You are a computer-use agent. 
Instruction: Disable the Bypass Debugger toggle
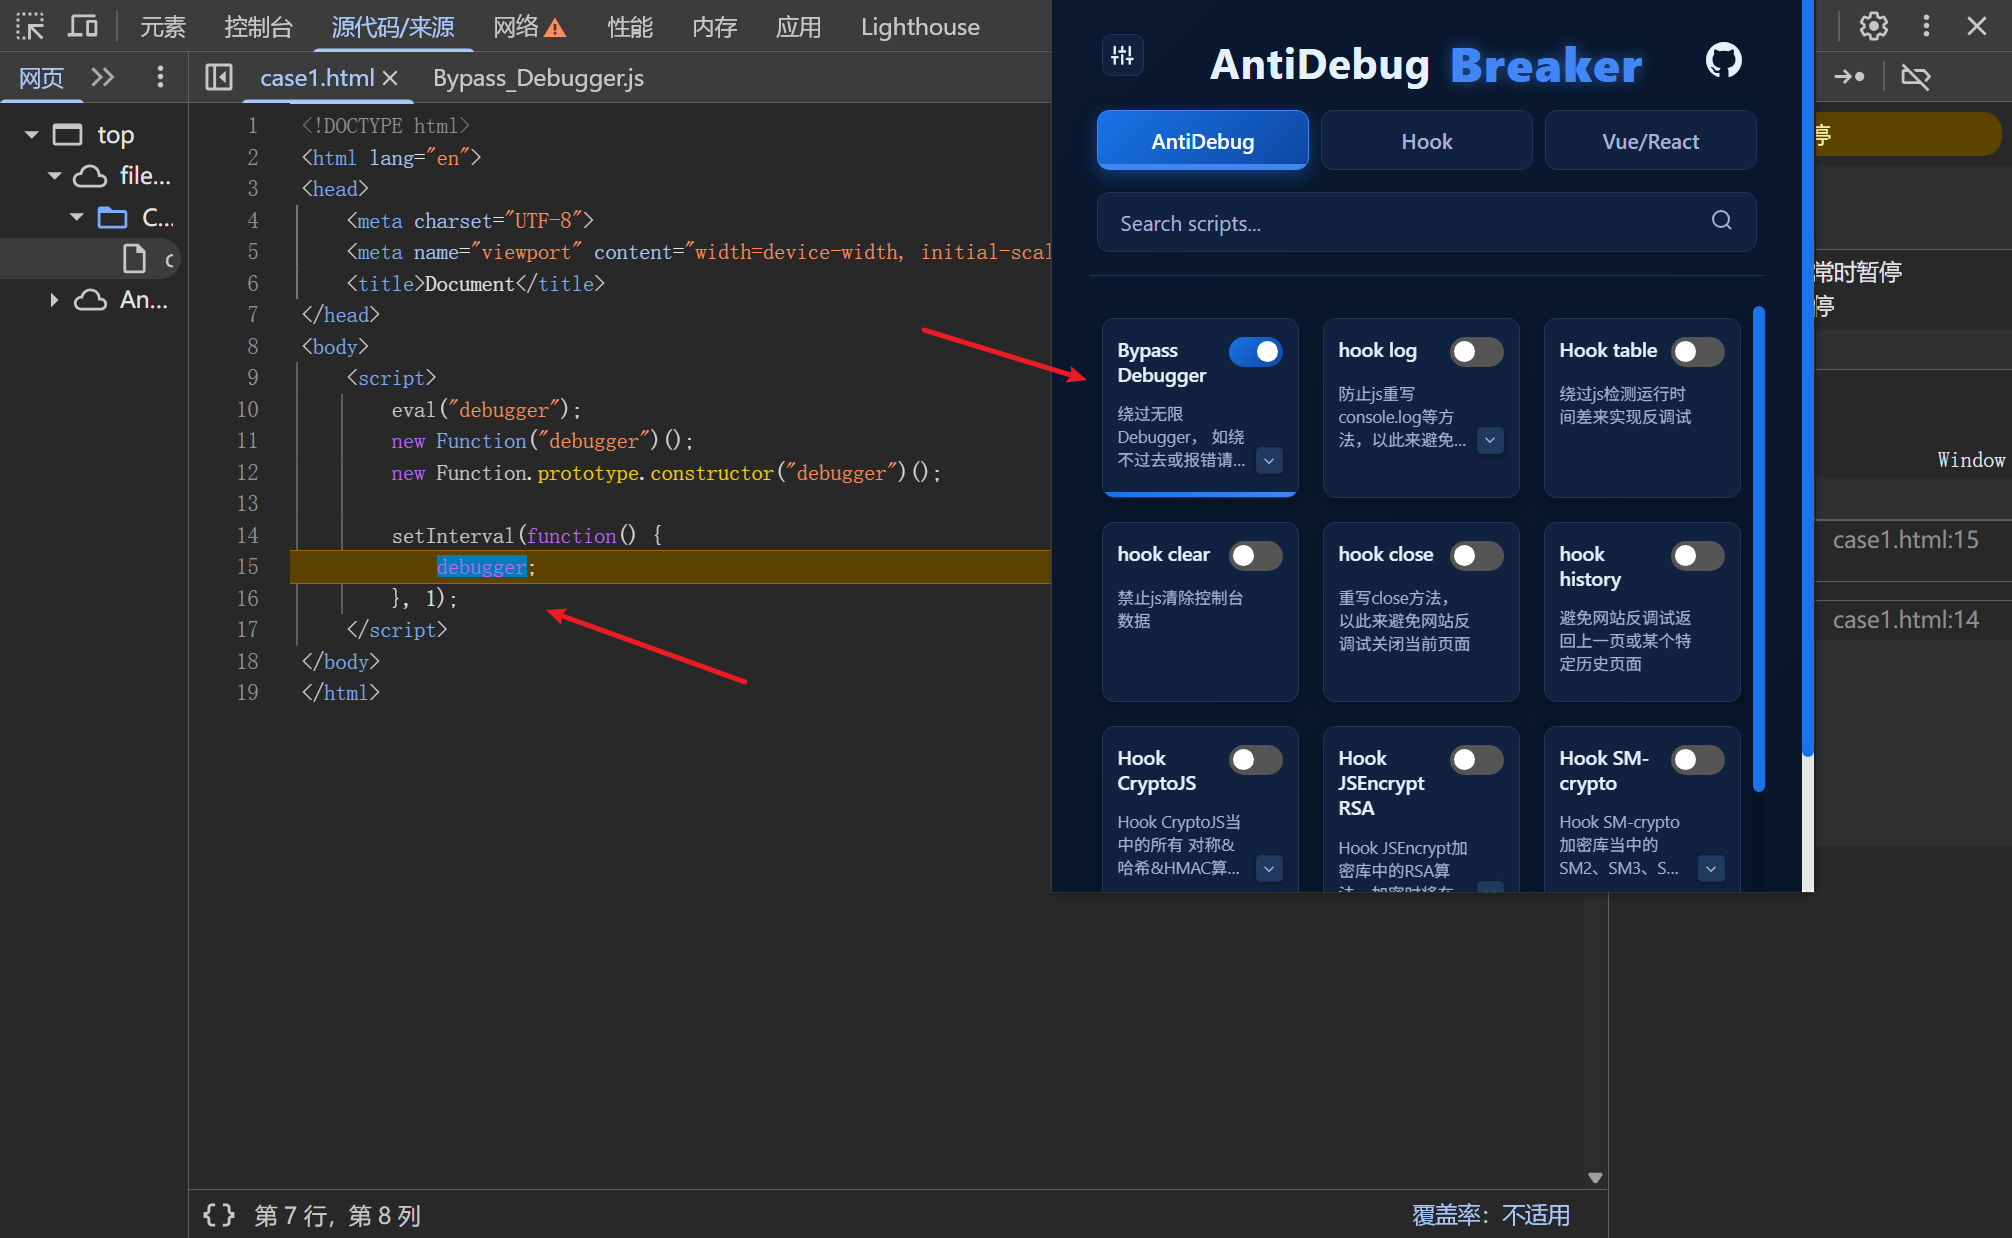pyautogui.click(x=1255, y=352)
